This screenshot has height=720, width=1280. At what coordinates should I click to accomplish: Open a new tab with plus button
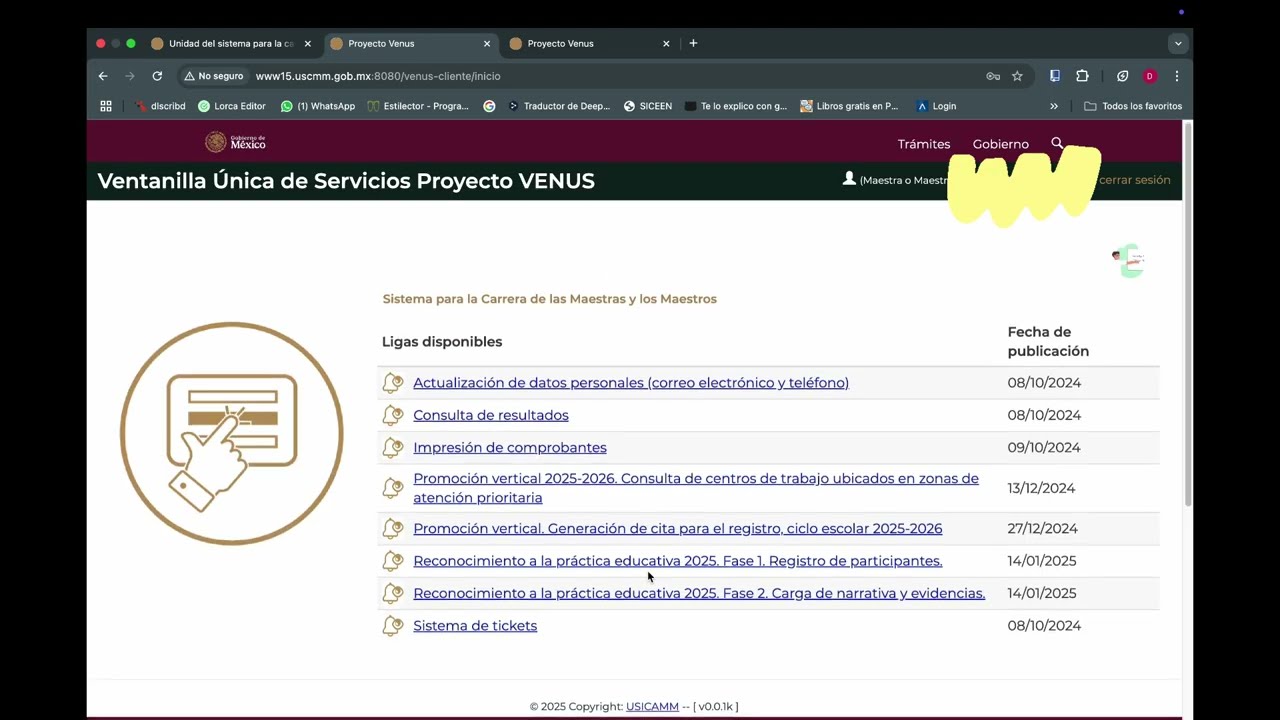693,43
